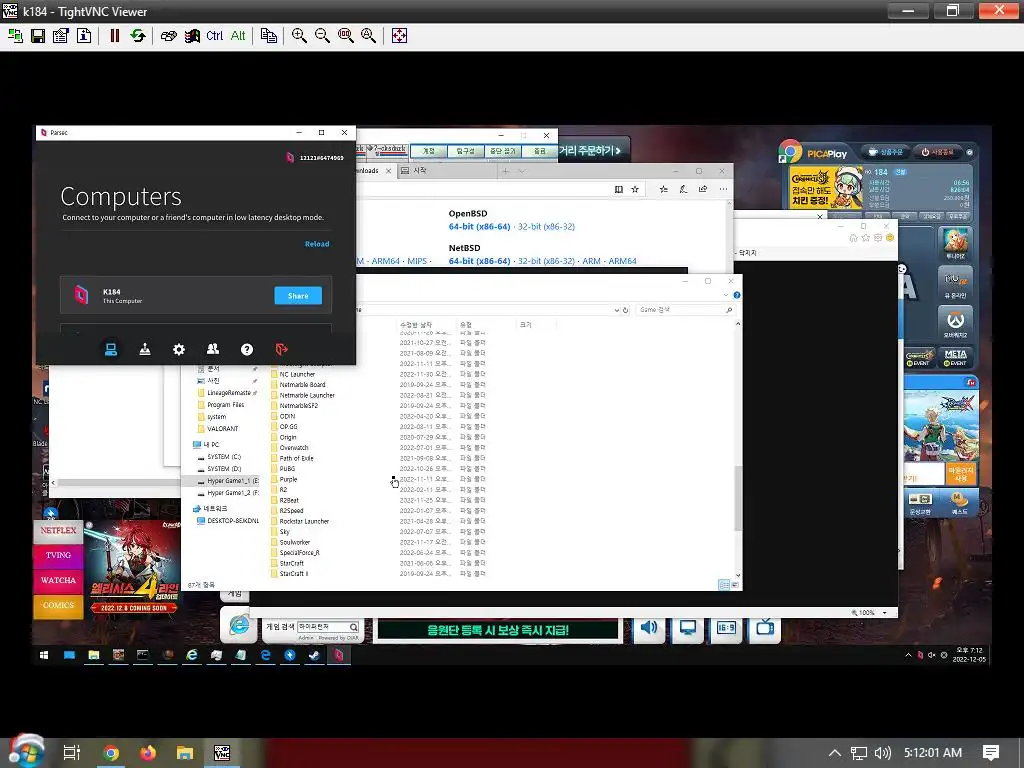Image resolution: width=1024 pixels, height=768 pixels.
Task: Click Auto zoom magnifier icon
Action: pos(368,35)
